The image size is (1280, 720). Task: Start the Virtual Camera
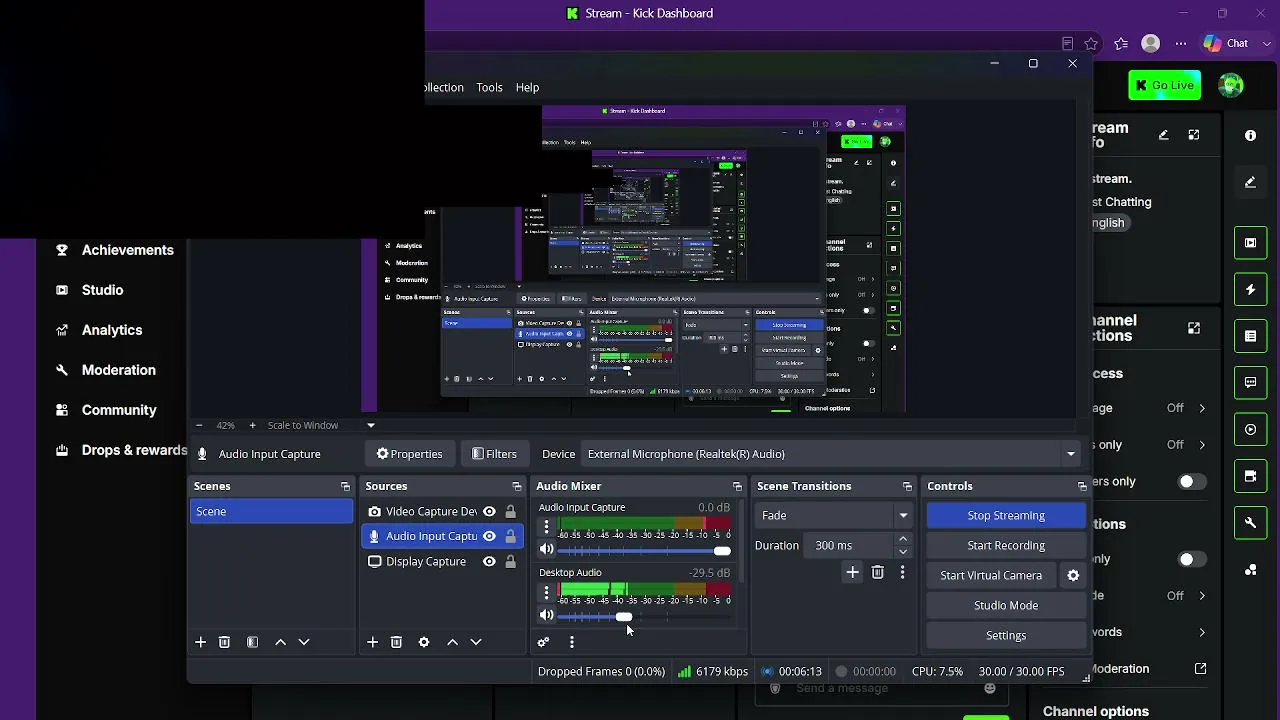click(991, 575)
